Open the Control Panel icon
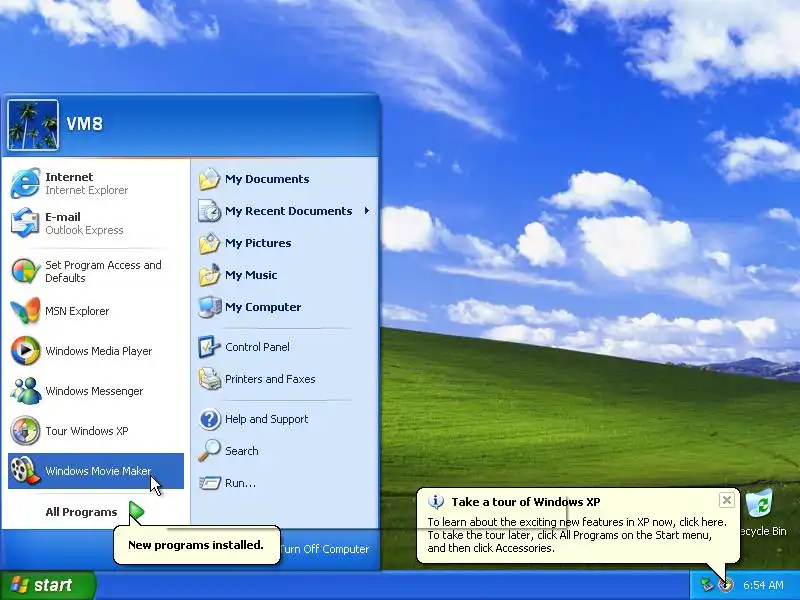 209,347
